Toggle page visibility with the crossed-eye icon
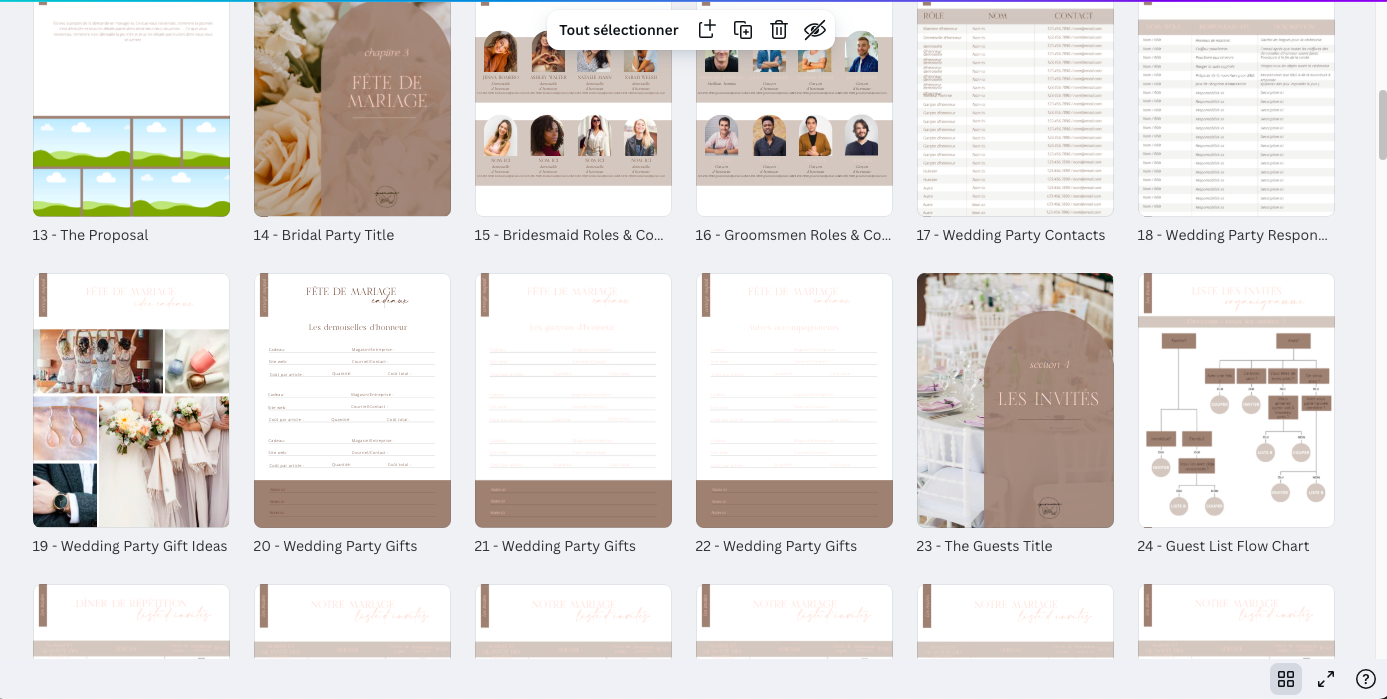1387x699 pixels. (815, 30)
